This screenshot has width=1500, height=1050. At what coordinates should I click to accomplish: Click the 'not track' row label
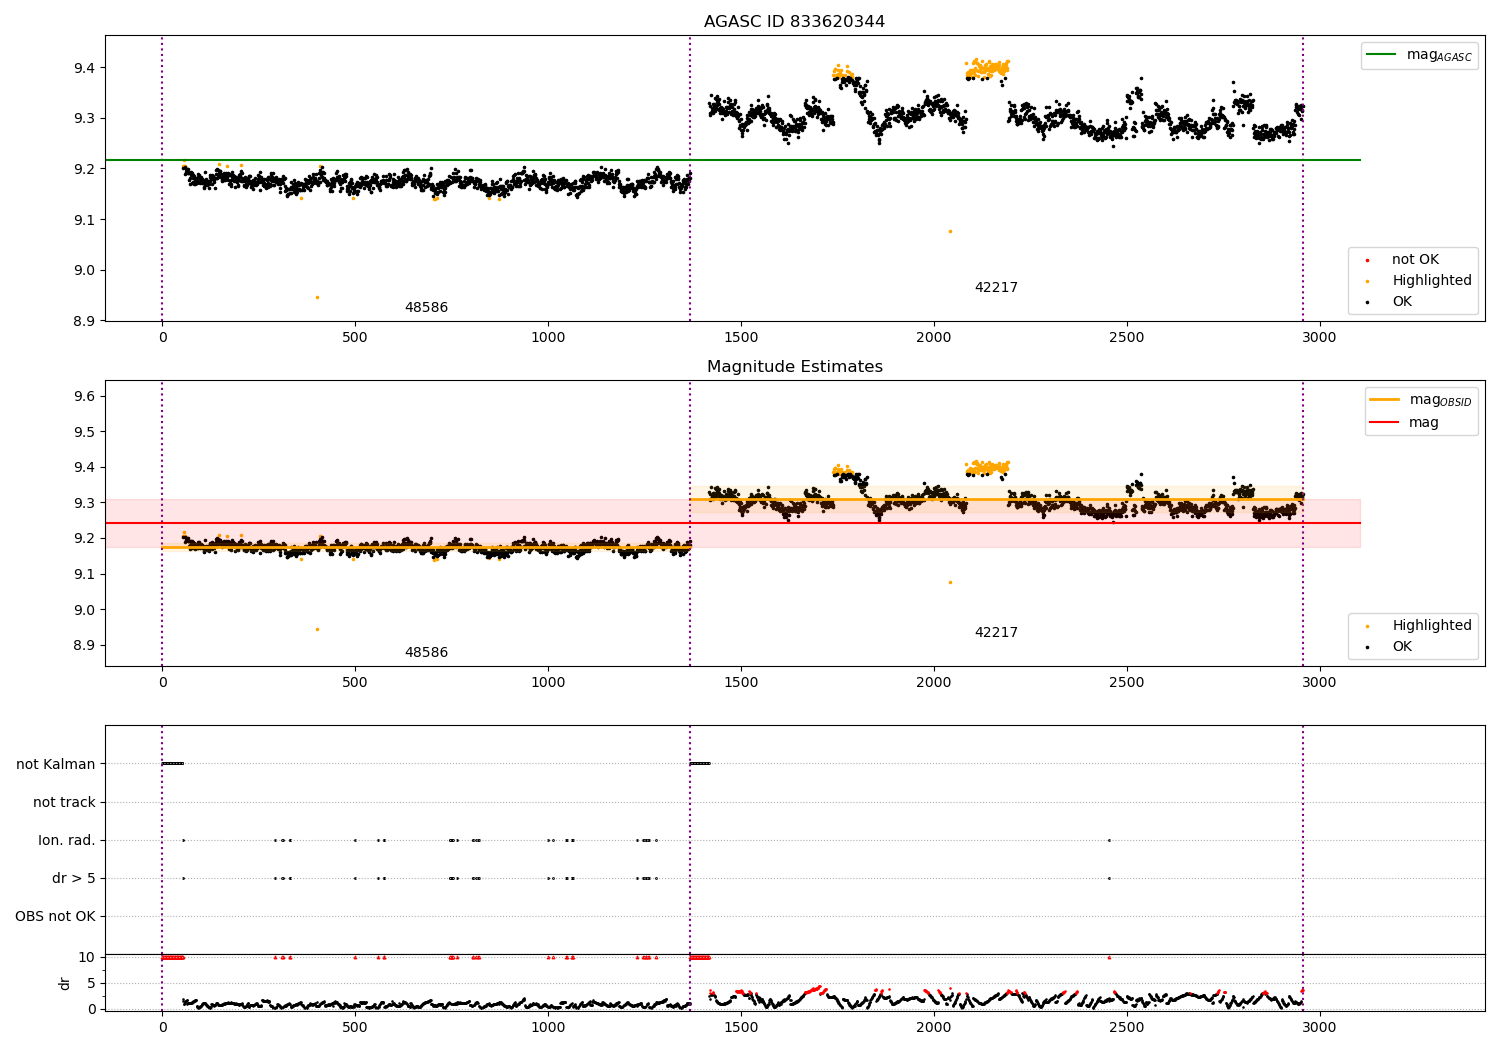pyautogui.click(x=64, y=802)
